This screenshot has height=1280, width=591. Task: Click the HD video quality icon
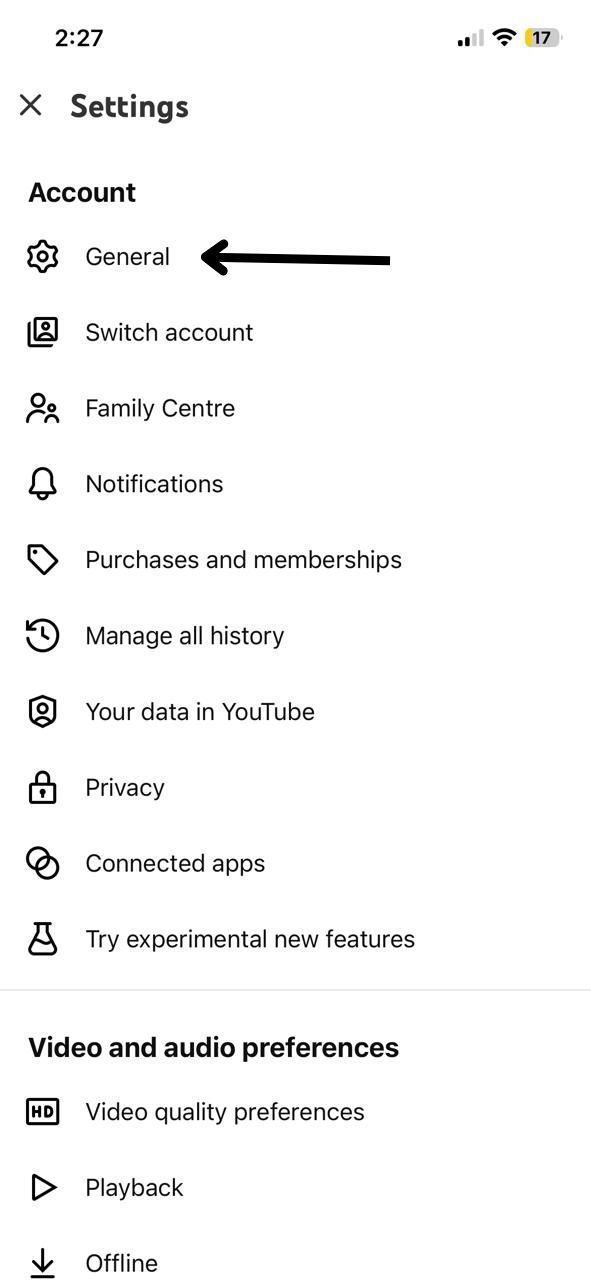coord(42,1111)
